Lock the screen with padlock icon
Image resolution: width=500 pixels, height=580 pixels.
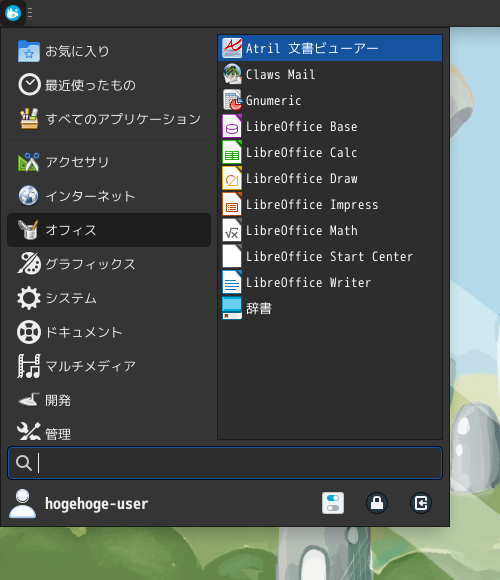(377, 503)
